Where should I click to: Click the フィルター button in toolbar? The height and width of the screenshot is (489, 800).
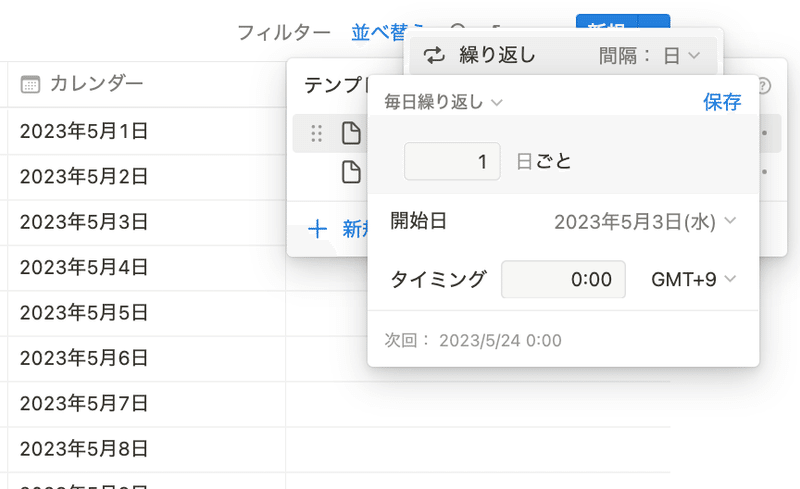coord(284,33)
